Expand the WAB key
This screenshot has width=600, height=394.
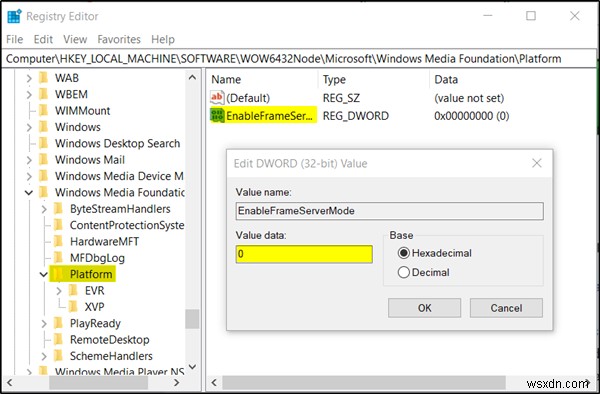point(29,78)
